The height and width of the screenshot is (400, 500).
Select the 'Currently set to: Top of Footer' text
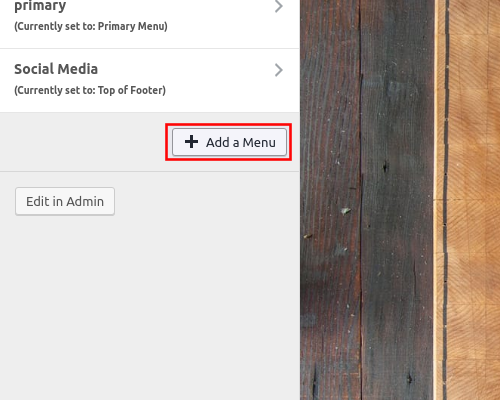tap(90, 90)
